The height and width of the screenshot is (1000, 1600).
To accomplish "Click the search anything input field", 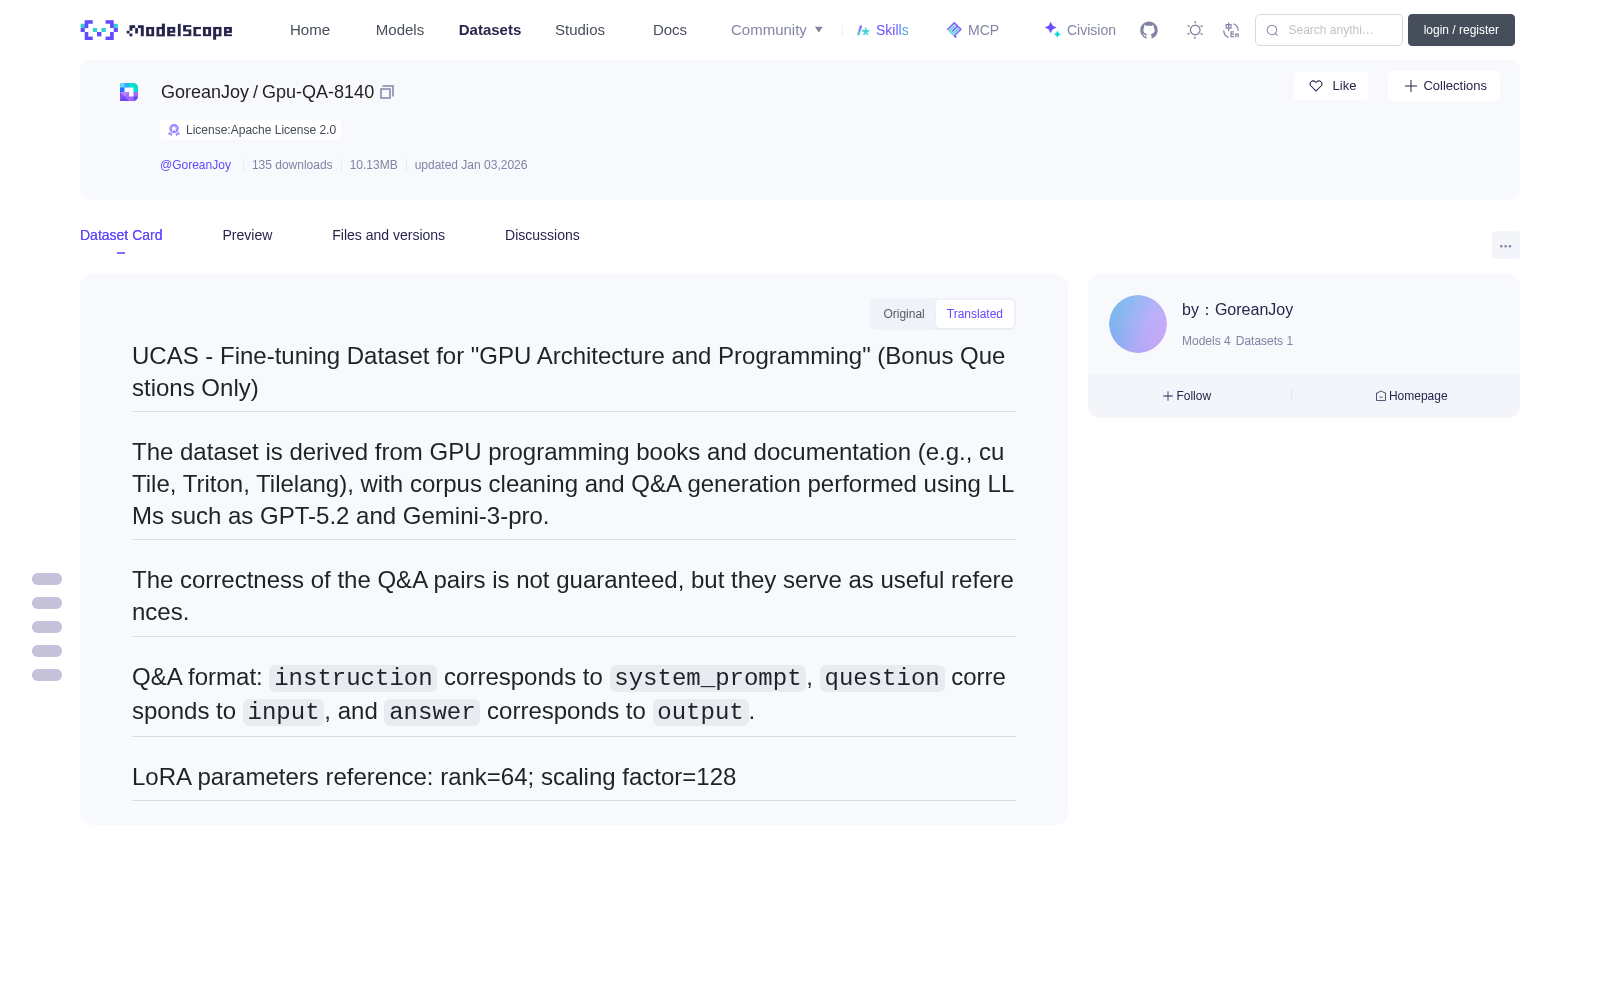I will 1329,30.
